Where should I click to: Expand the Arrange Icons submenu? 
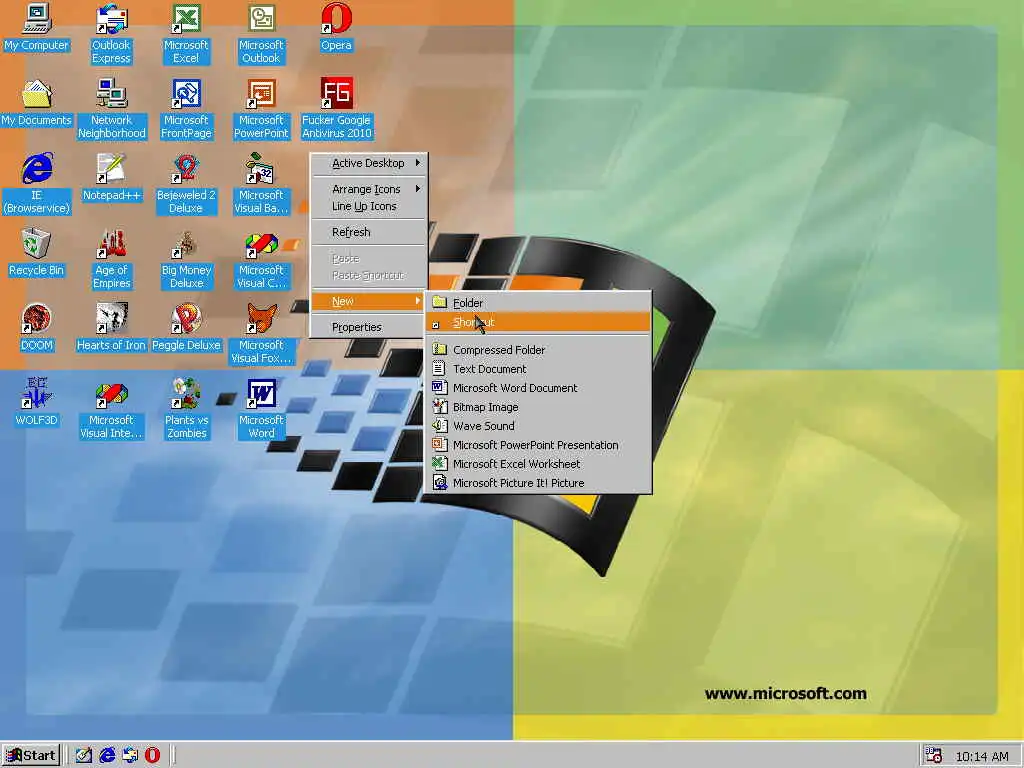(x=369, y=189)
